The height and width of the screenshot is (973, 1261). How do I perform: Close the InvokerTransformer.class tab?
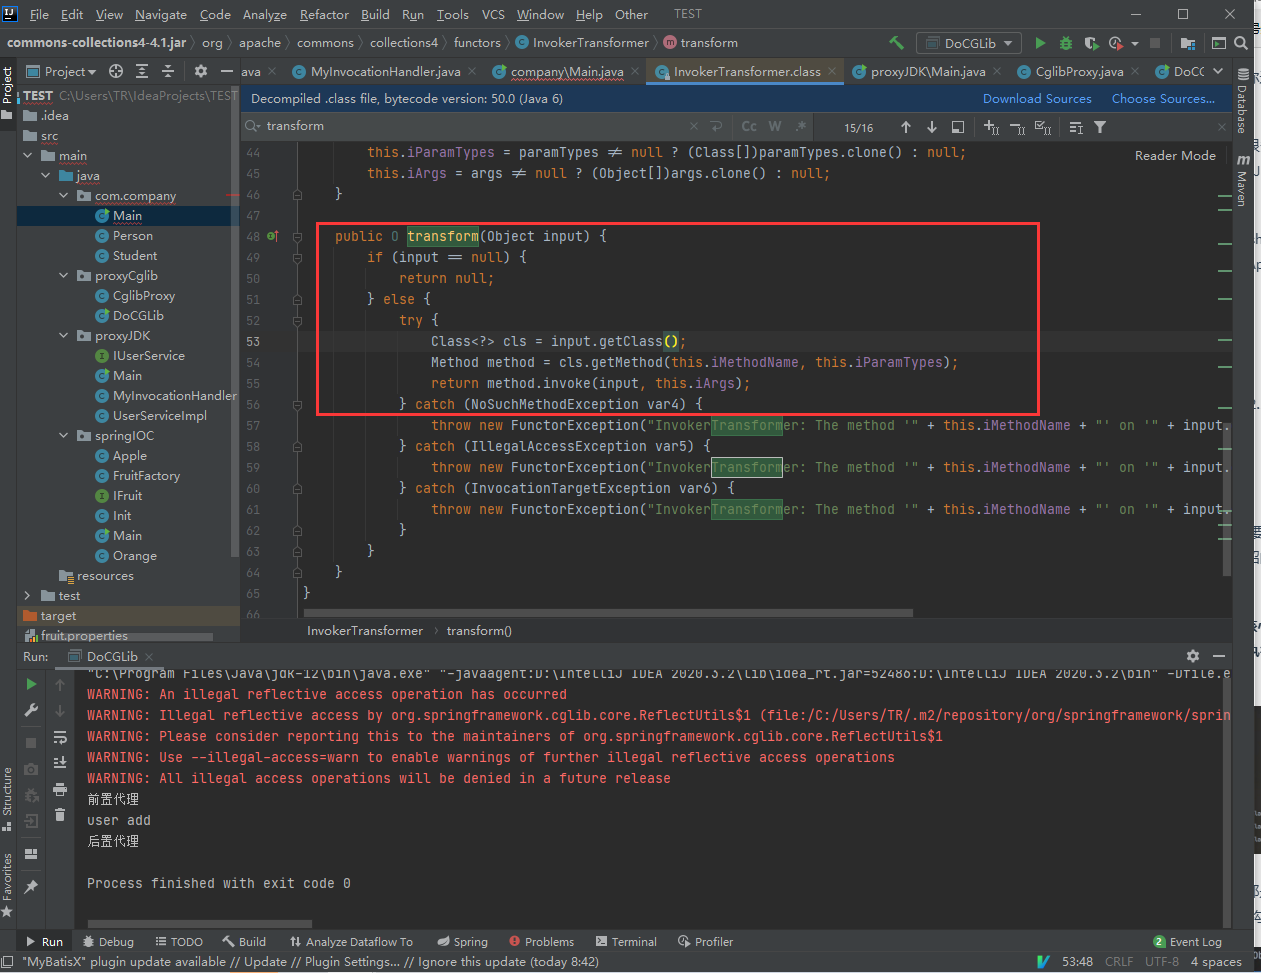[832, 71]
